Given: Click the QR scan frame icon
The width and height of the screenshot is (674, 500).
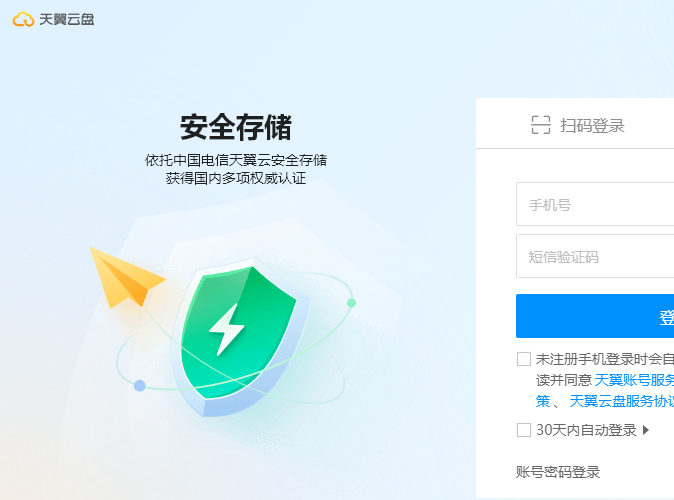Looking at the screenshot, I should [541, 125].
